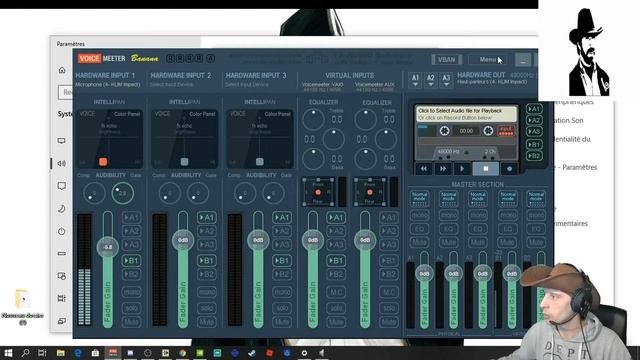Screen dimensions: 640x360
Task: Solo Hardware Input 1 strip
Action: pos(131,308)
